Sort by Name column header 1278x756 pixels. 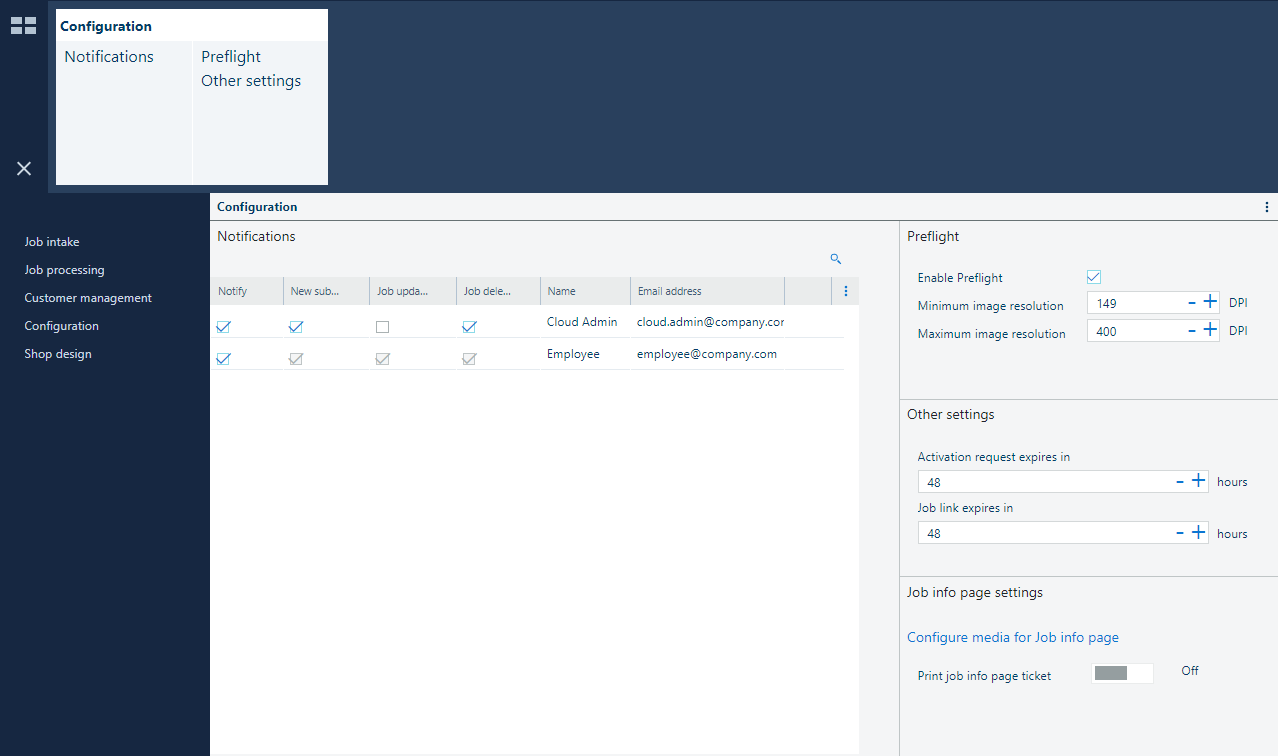click(x=585, y=291)
